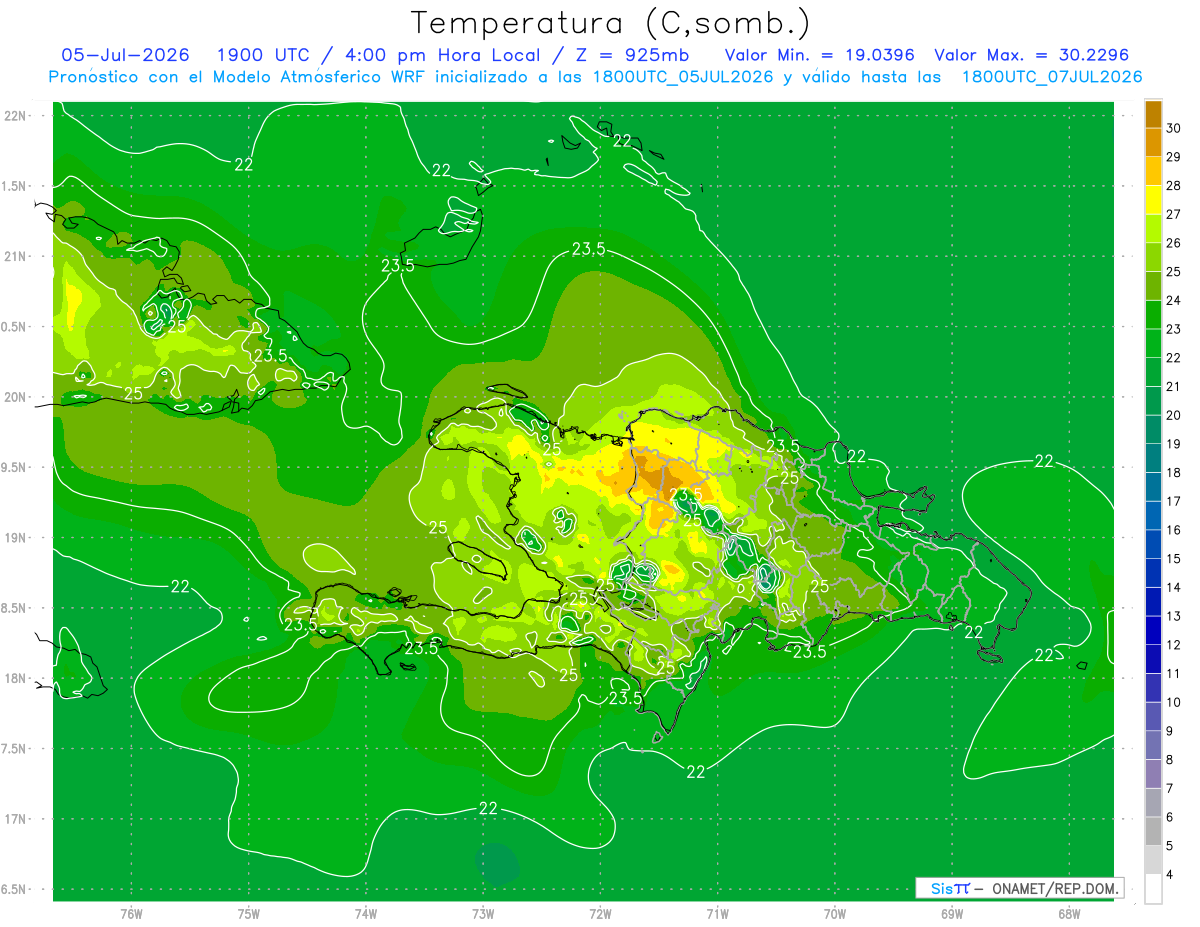1200x927 pixels.
Task: Click the legend value "23" on the color bar
Action: 1175,329
